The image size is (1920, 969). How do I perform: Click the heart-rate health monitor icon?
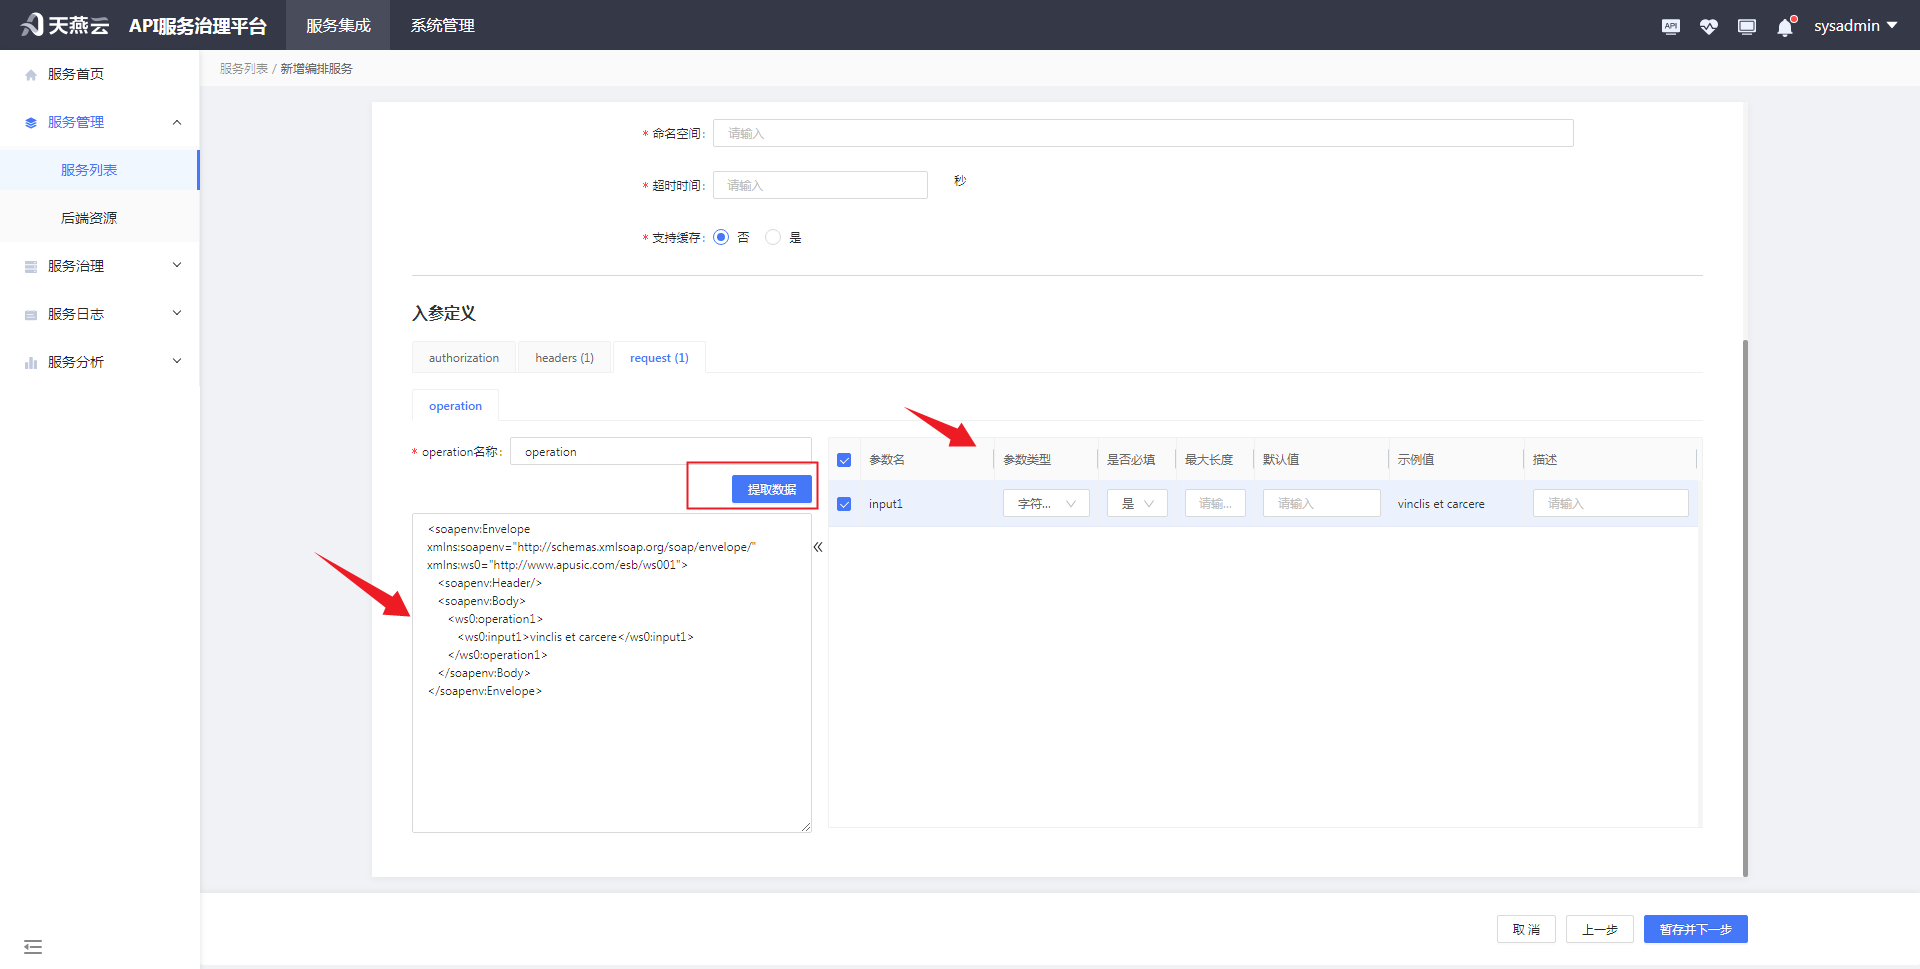(1709, 26)
